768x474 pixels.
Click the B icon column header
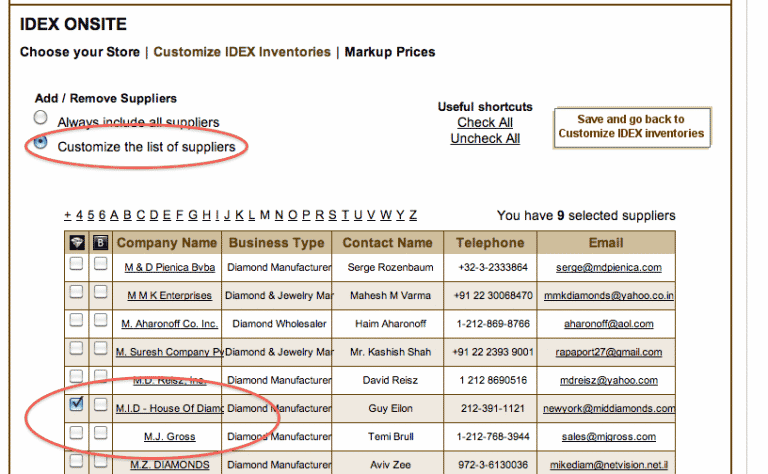(x=100, y=242)
